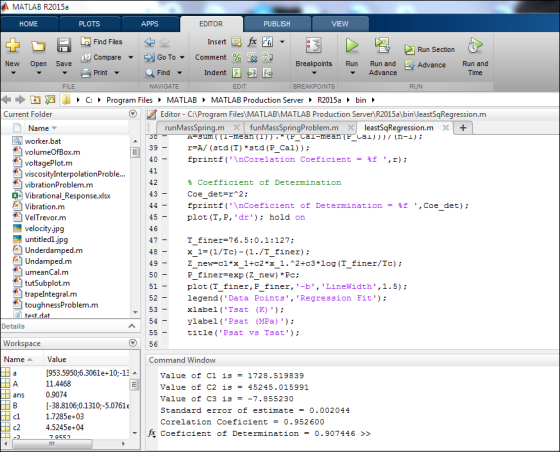Click the Uncomment icon next to Comment
Image resolution: width=560 pixels, height=452 pixels.
tap(252, 57)
